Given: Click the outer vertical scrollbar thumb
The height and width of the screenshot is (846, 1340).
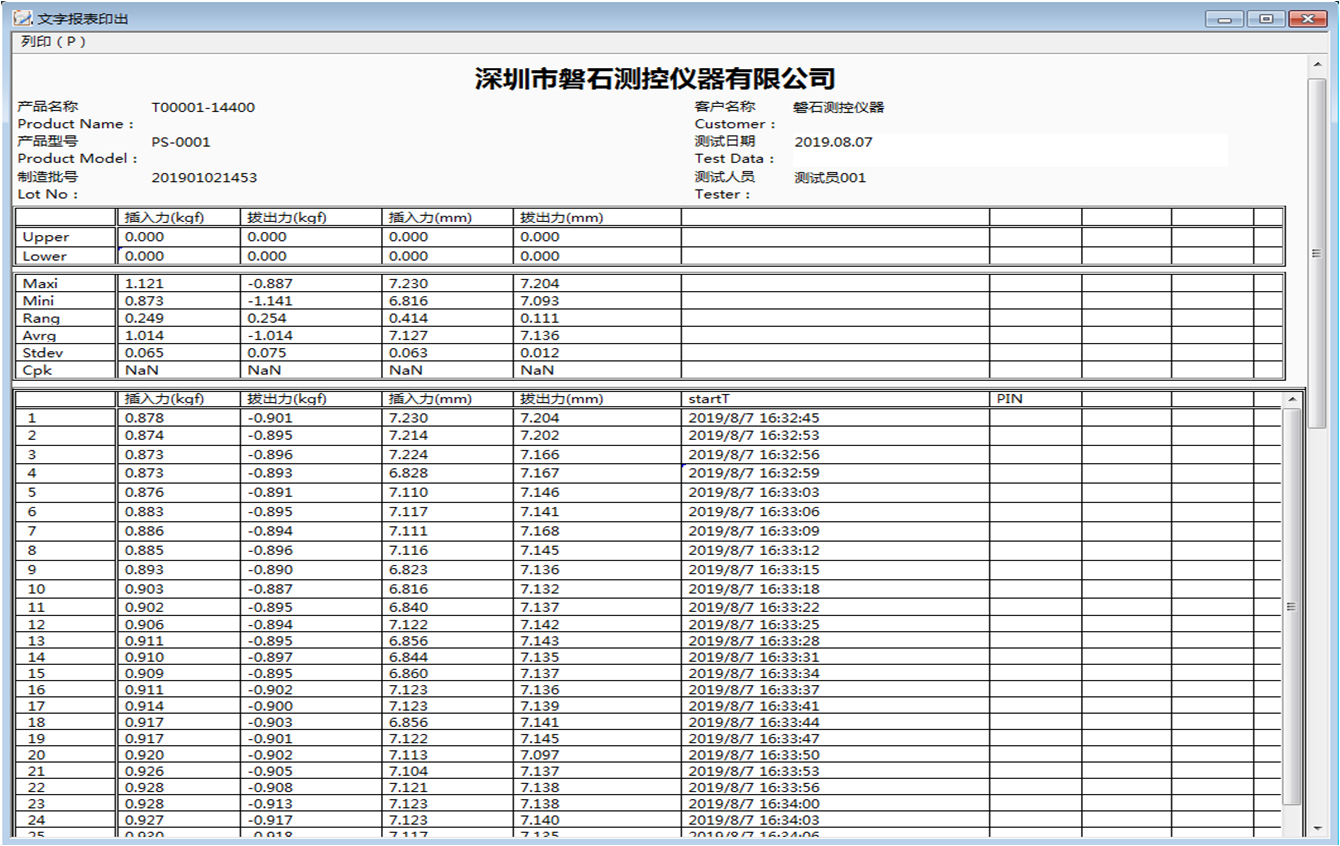Looking at the screenshot, I should 1317,250.
